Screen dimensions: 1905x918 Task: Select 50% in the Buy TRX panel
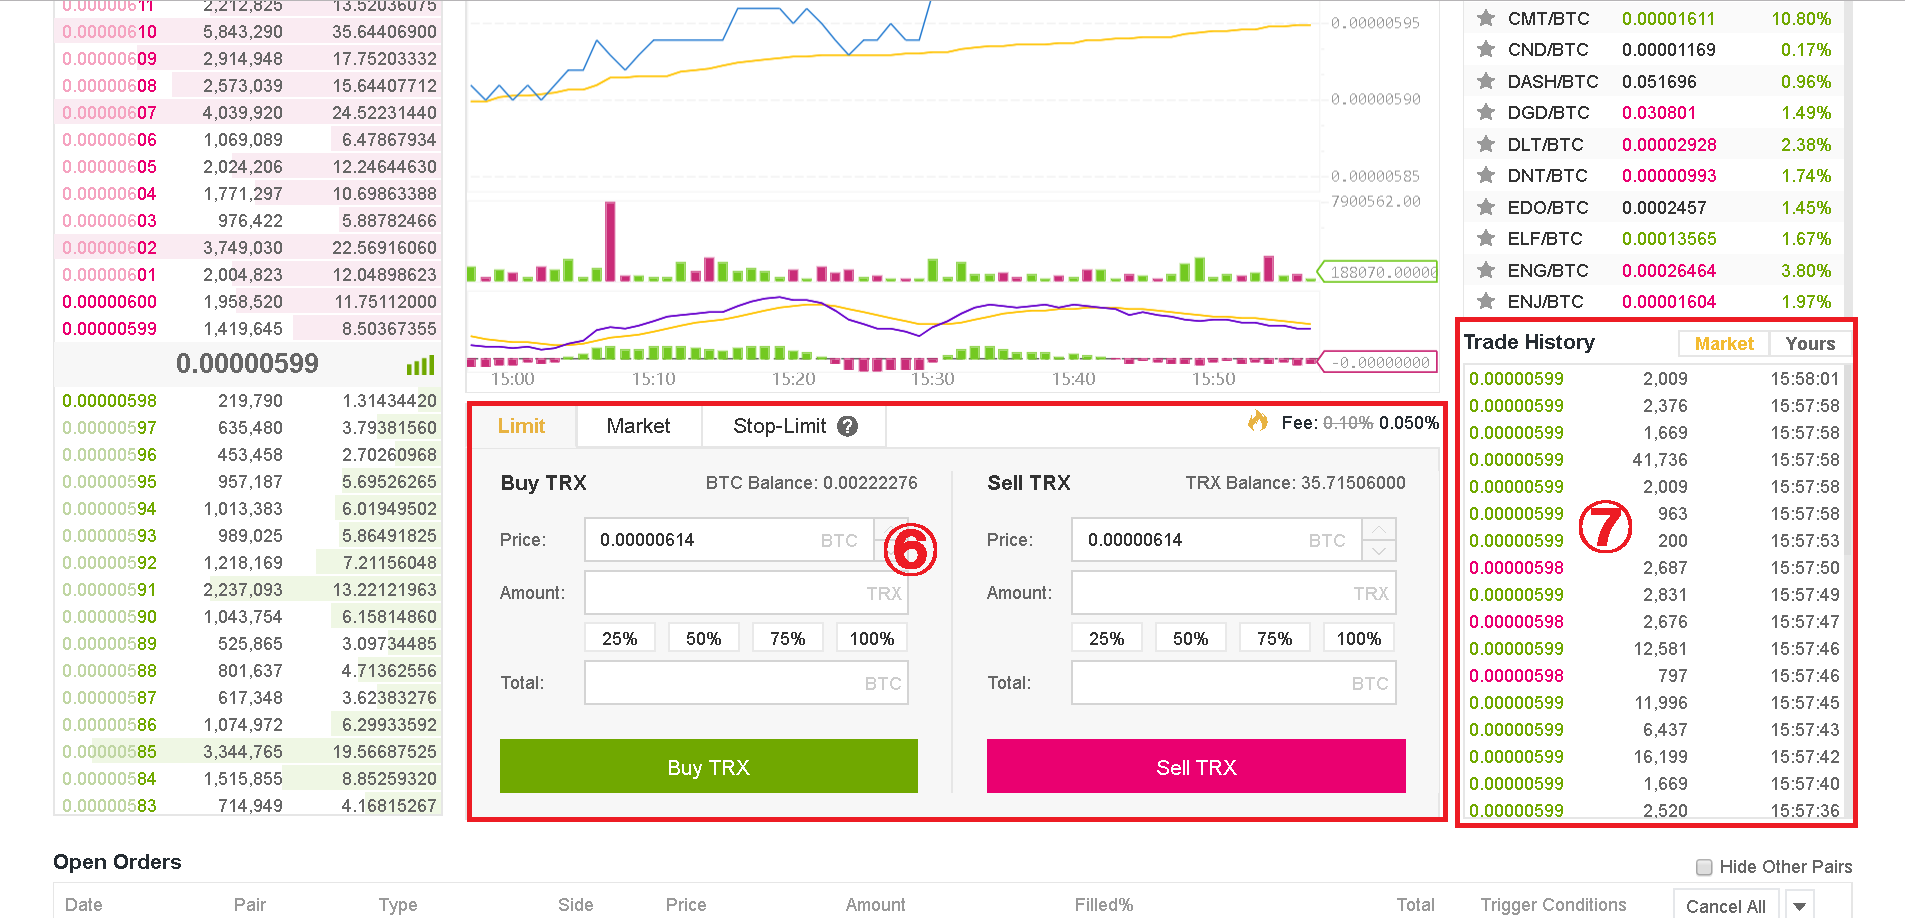[704, 638]
